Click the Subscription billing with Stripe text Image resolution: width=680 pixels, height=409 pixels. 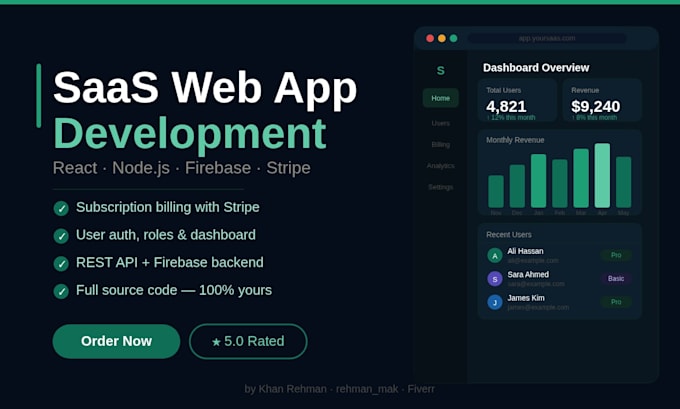168,207
